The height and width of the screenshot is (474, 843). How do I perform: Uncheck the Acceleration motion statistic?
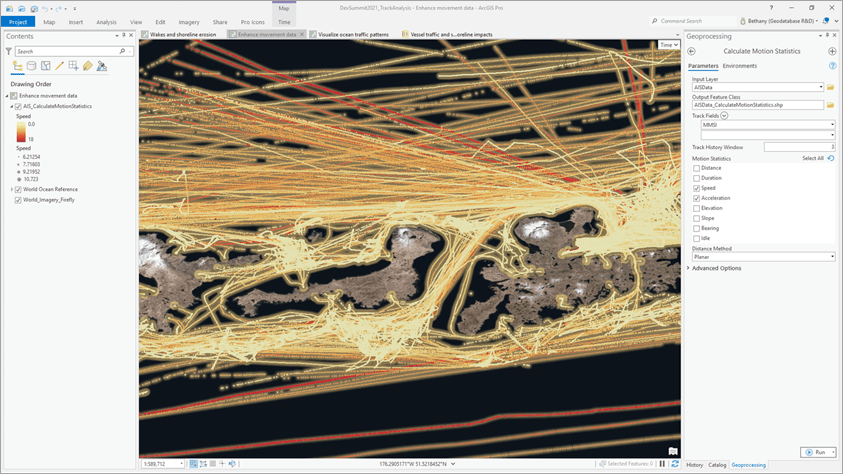[x=696, y=198]
